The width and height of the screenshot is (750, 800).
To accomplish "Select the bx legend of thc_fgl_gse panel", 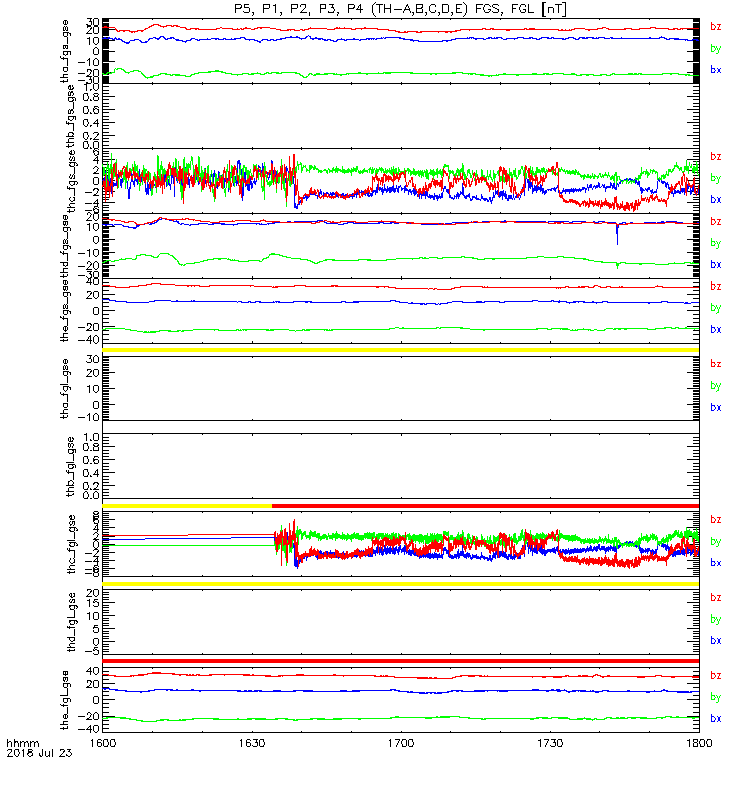I will [x=716, y=563].
